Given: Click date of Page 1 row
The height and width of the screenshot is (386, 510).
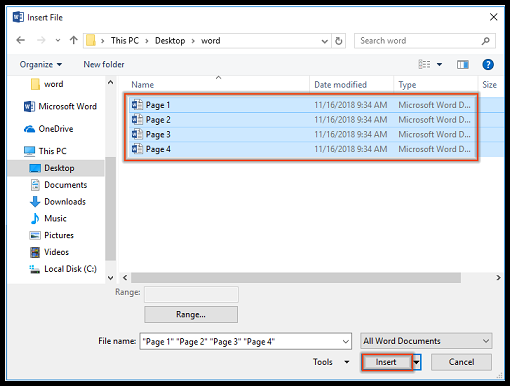Looking at the screenshot, I should tap(351, 105).
